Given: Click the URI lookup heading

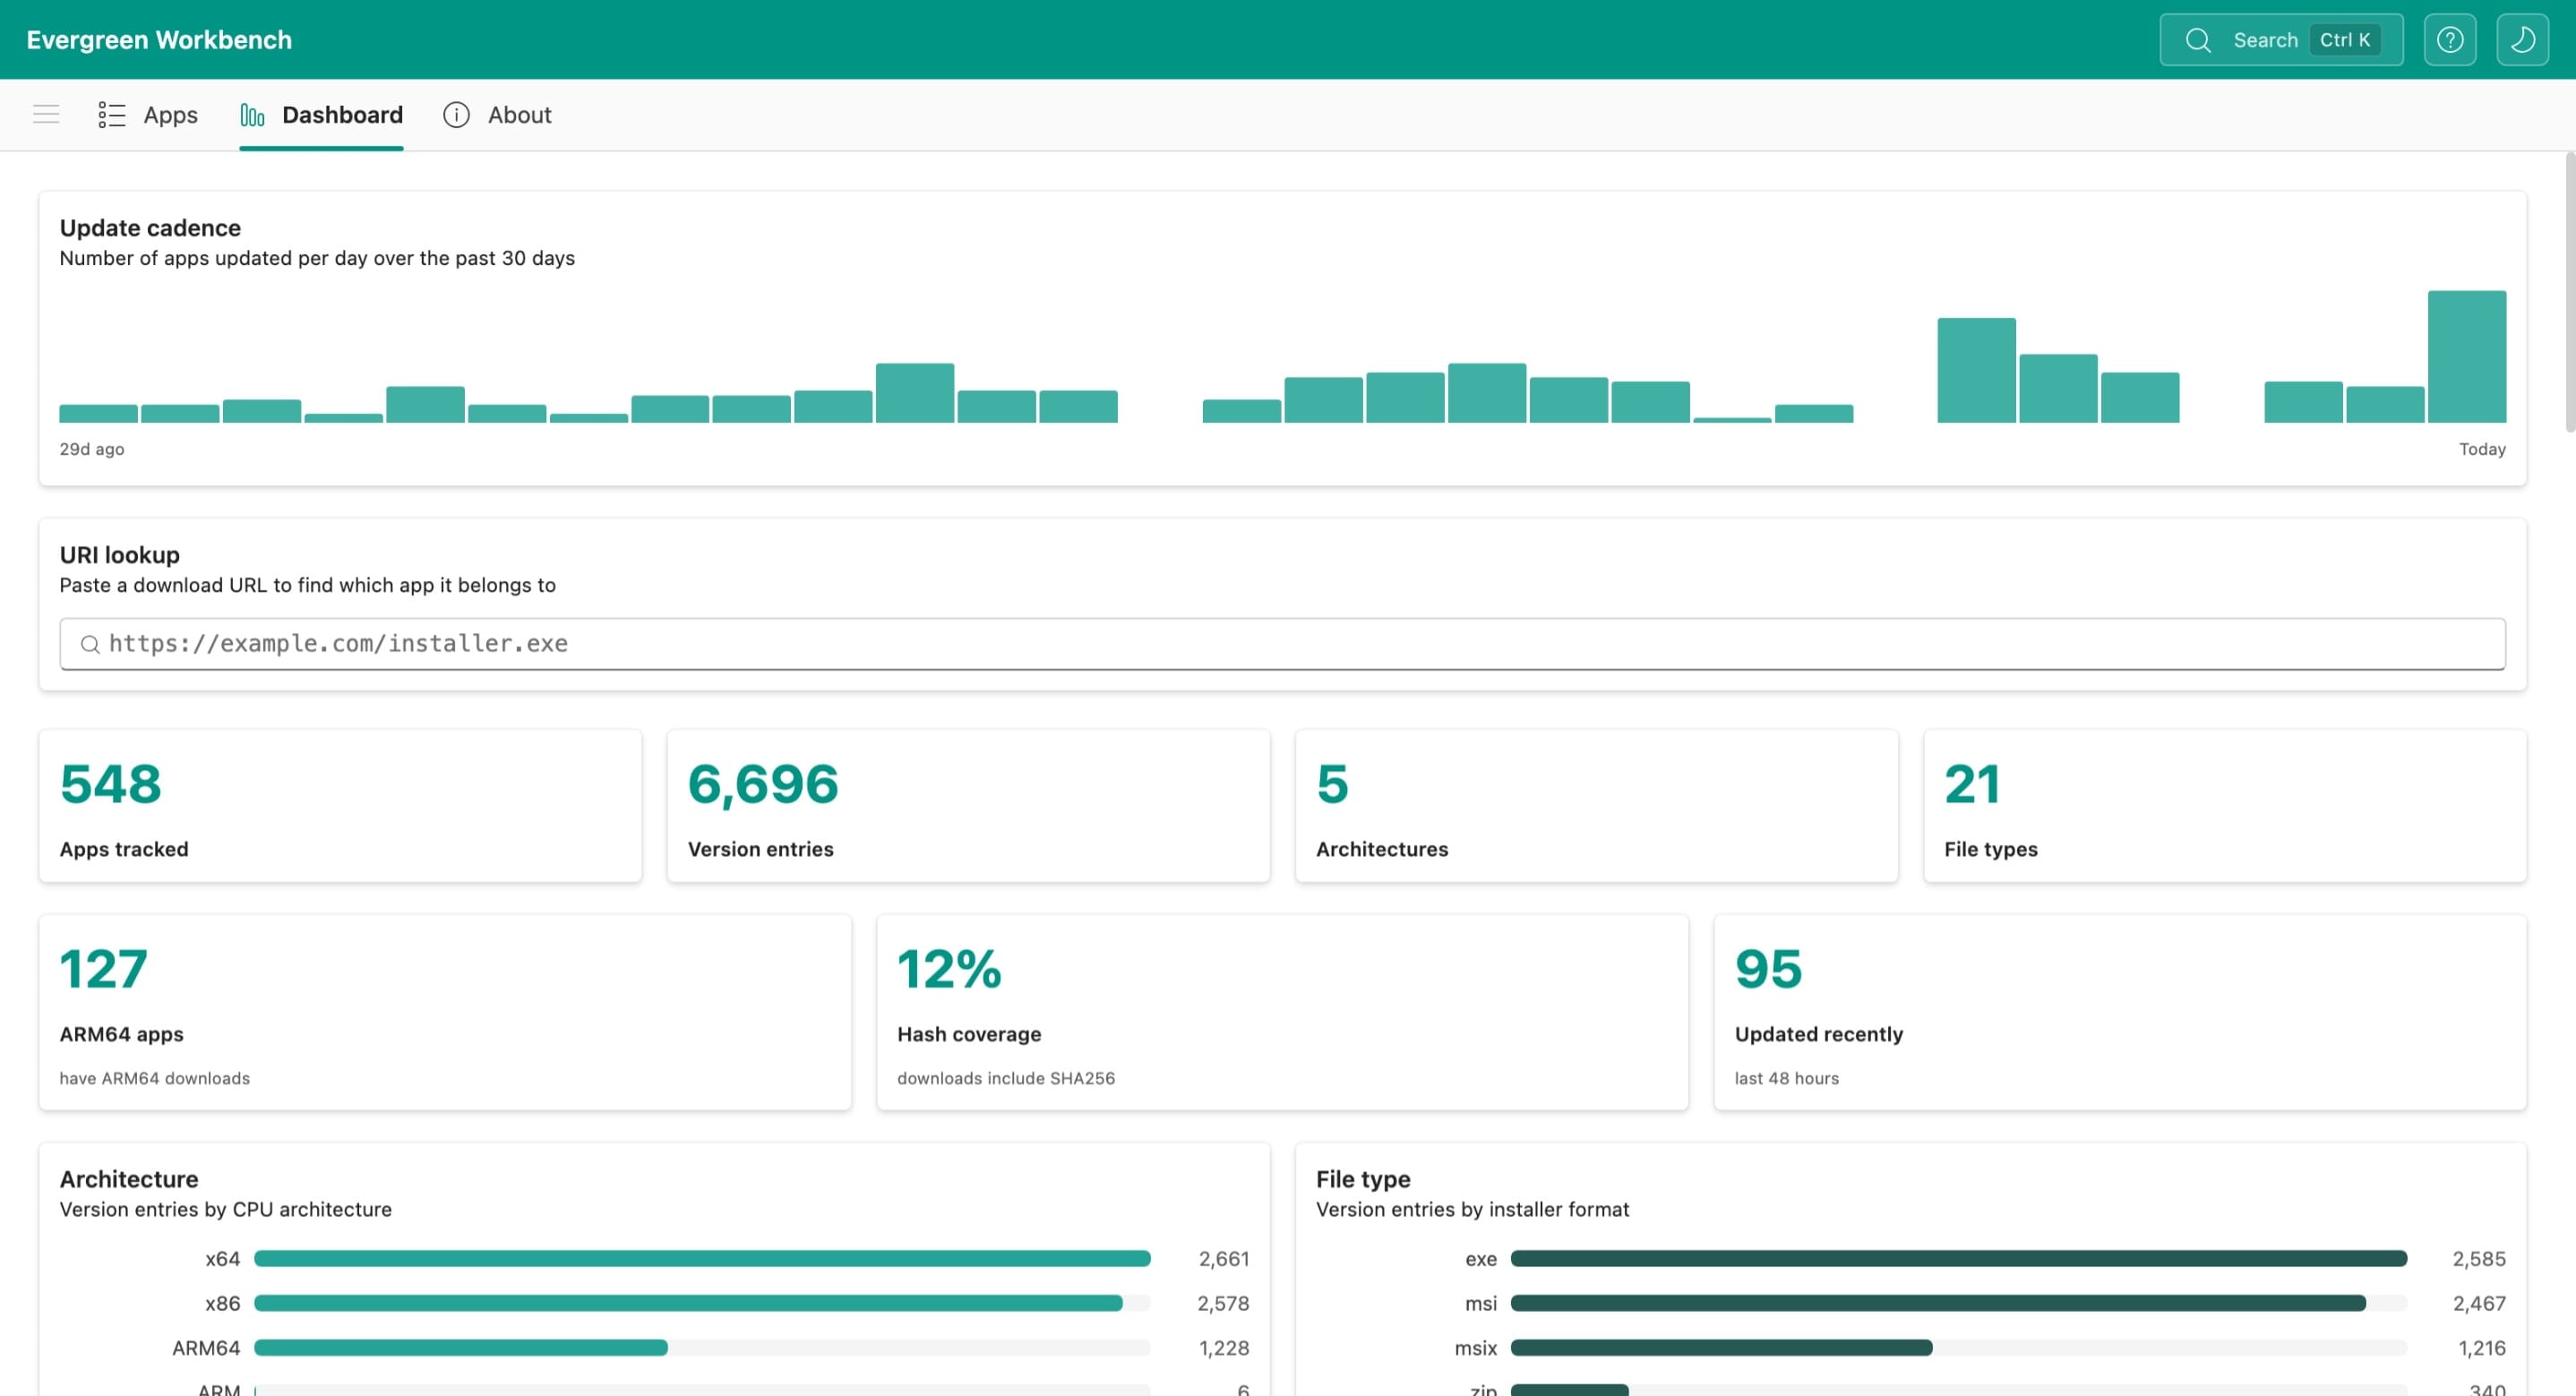Looking at the screenshot, I should pos(120,555).
